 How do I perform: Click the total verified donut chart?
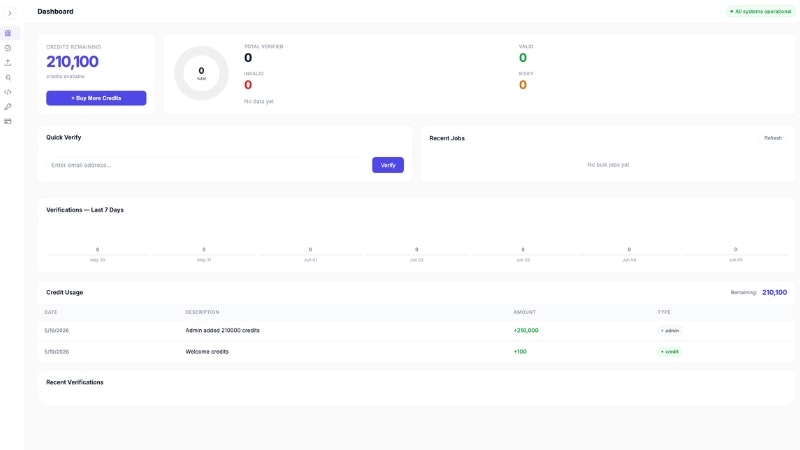pos(202,73)
